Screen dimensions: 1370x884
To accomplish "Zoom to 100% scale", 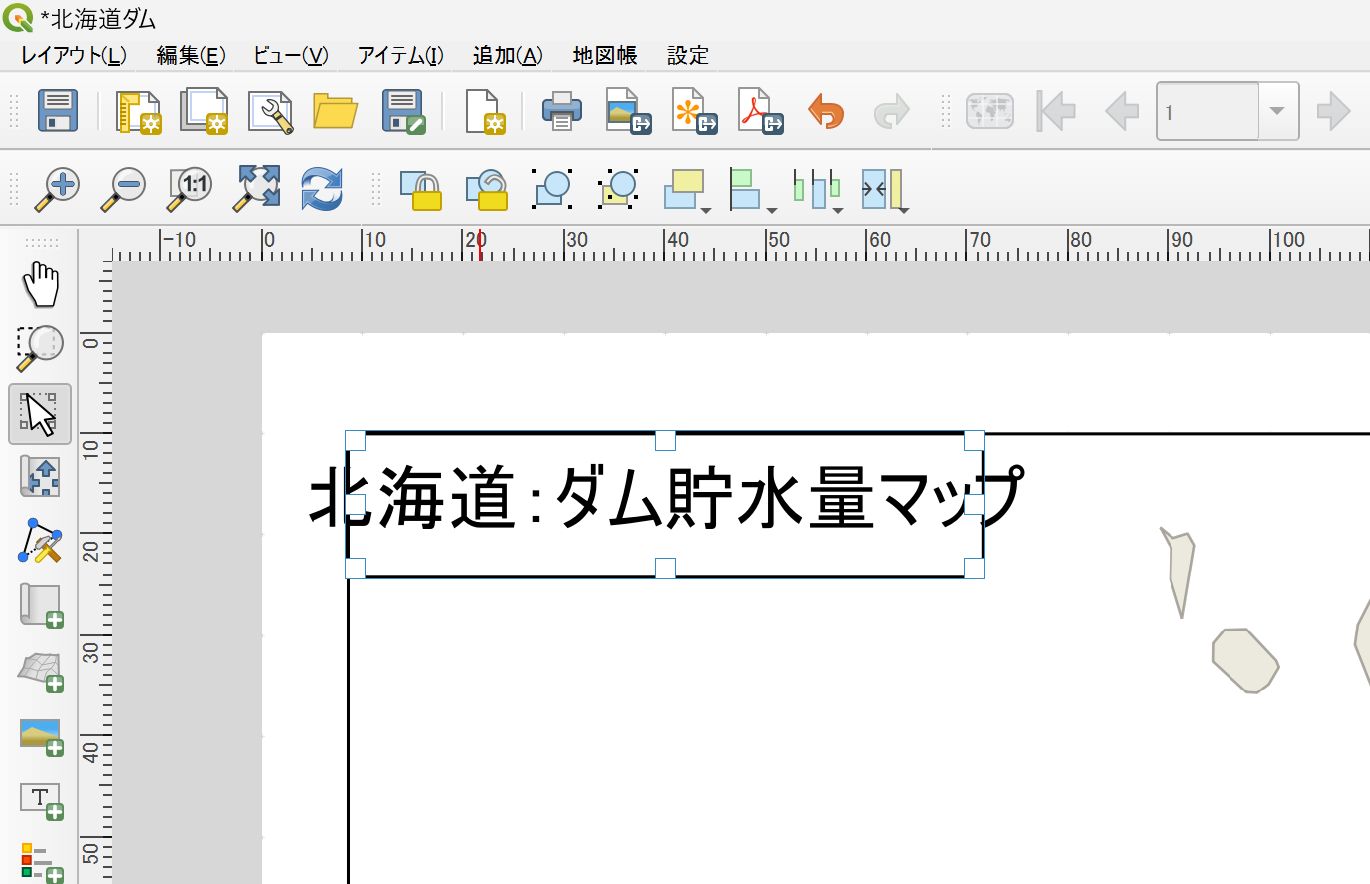I will coord(189,189).
